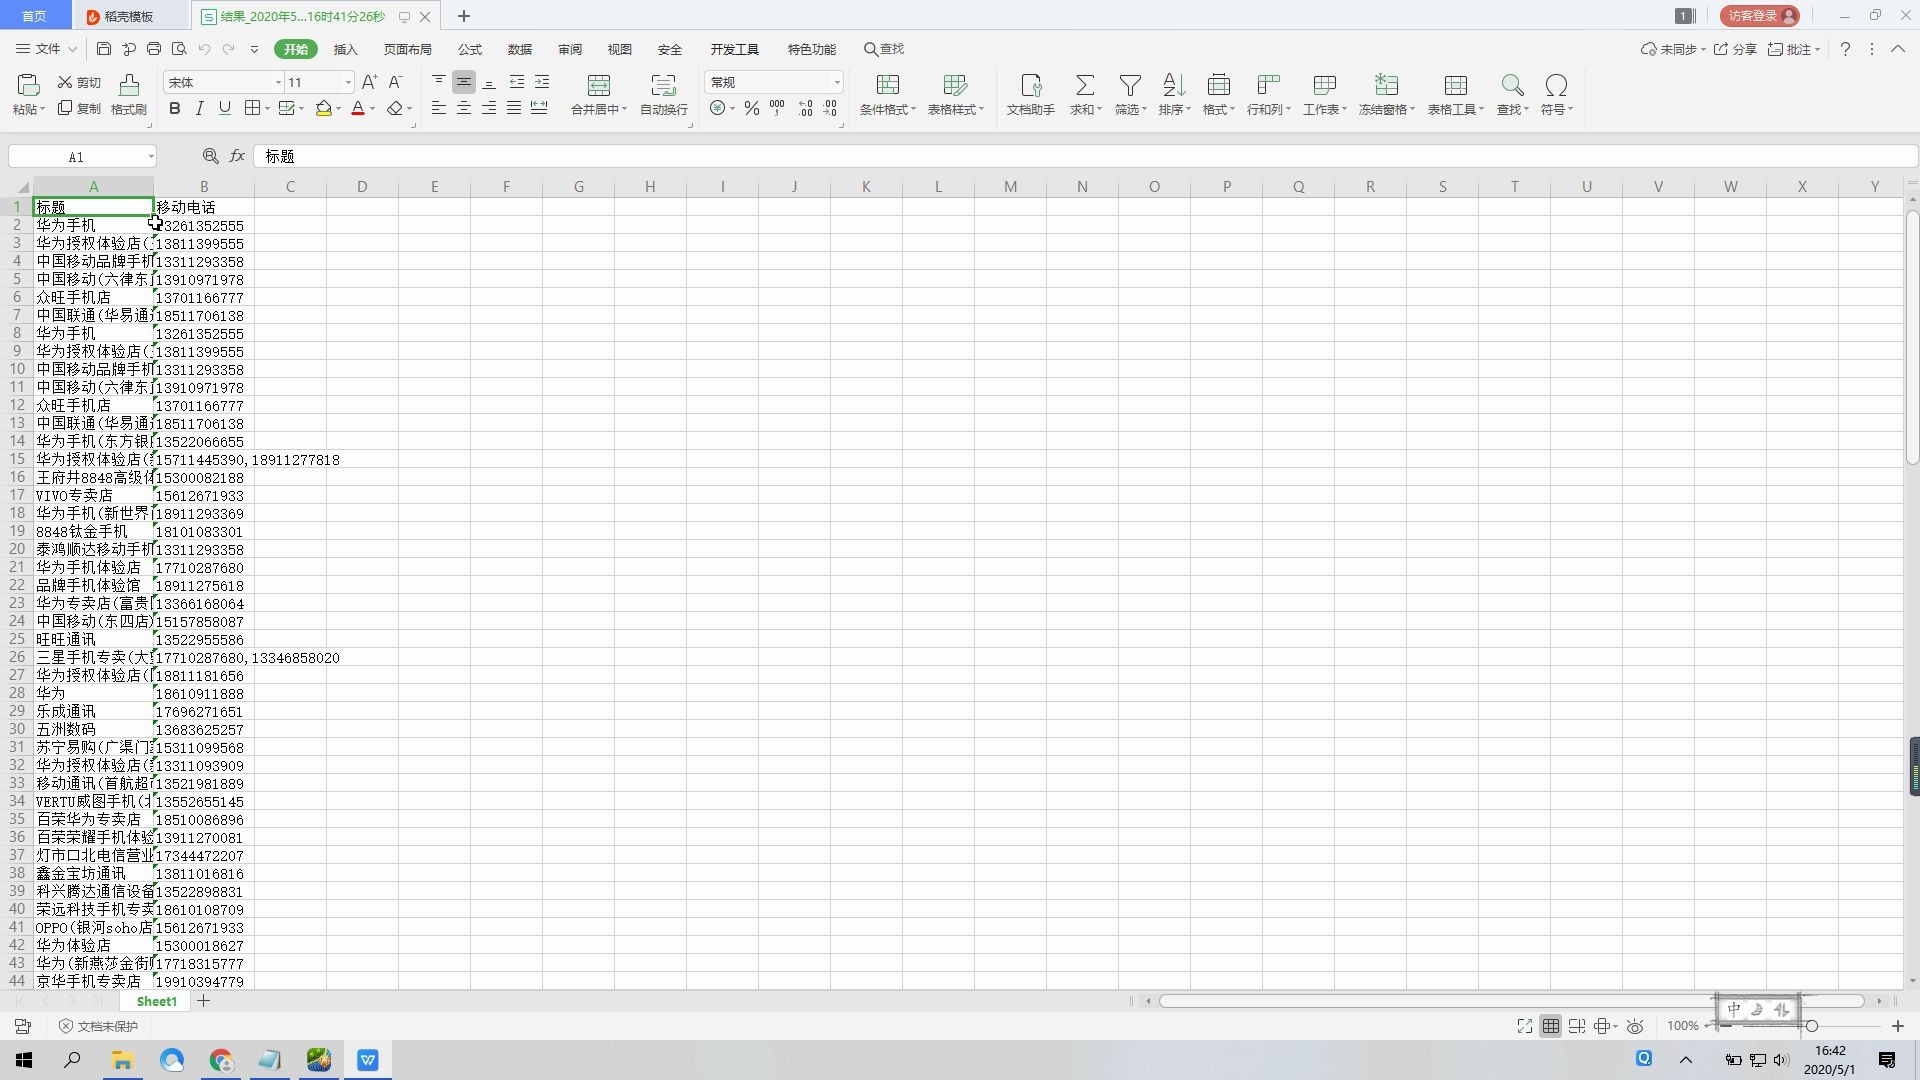
Task: Click the fx insert function icon
Action: [x=237, y=156]
